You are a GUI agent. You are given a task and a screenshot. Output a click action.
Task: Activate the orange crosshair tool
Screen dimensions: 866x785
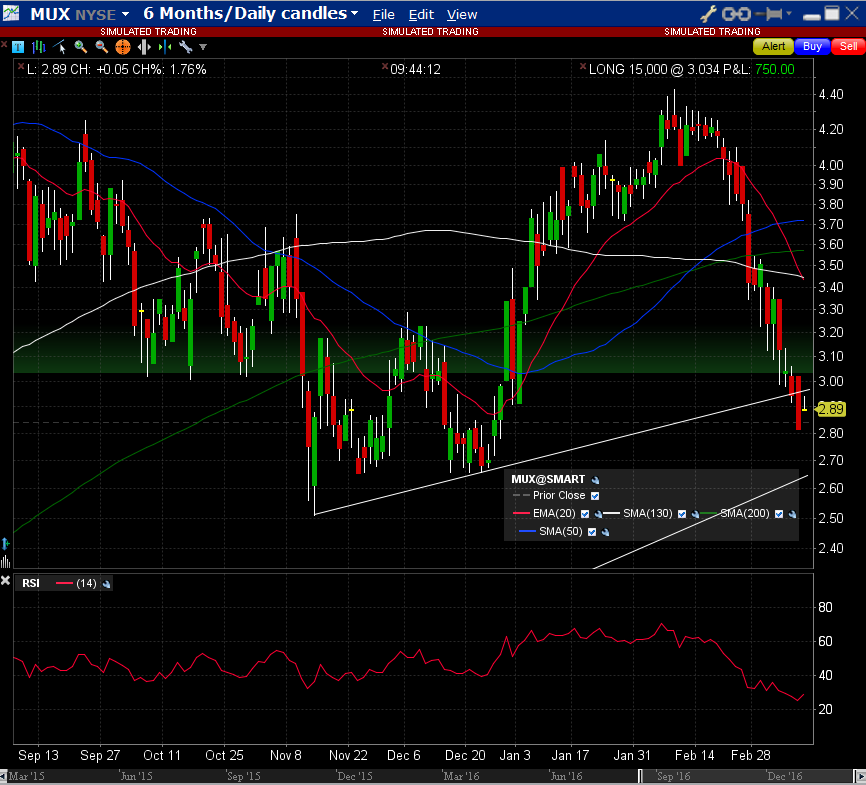123,47
